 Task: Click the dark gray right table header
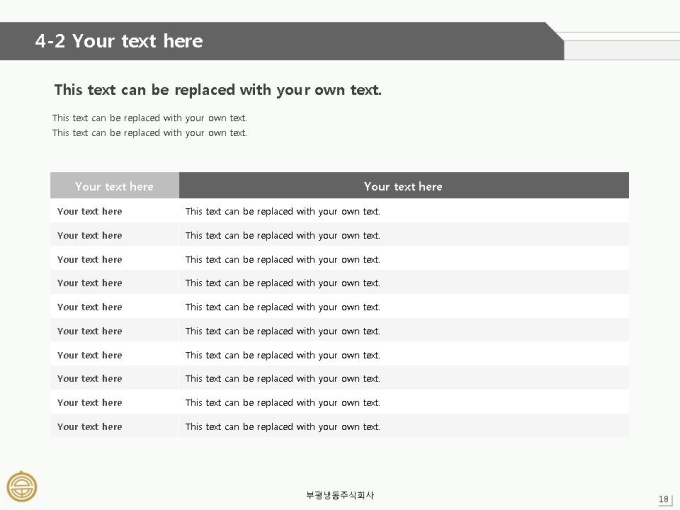pos(404,186)
